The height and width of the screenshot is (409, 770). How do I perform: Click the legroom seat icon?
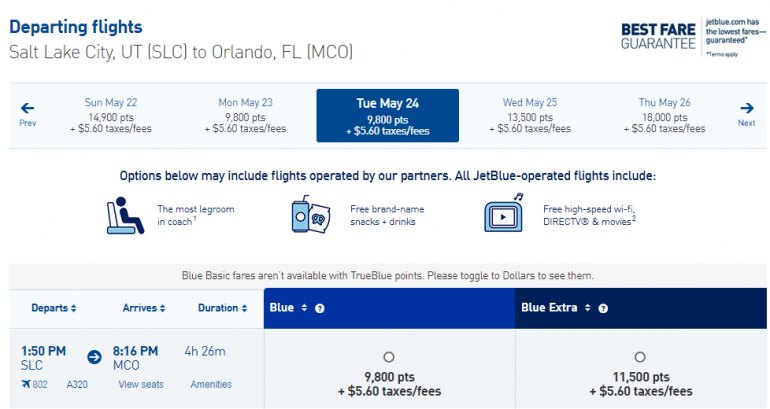click(x=124, y=216)
